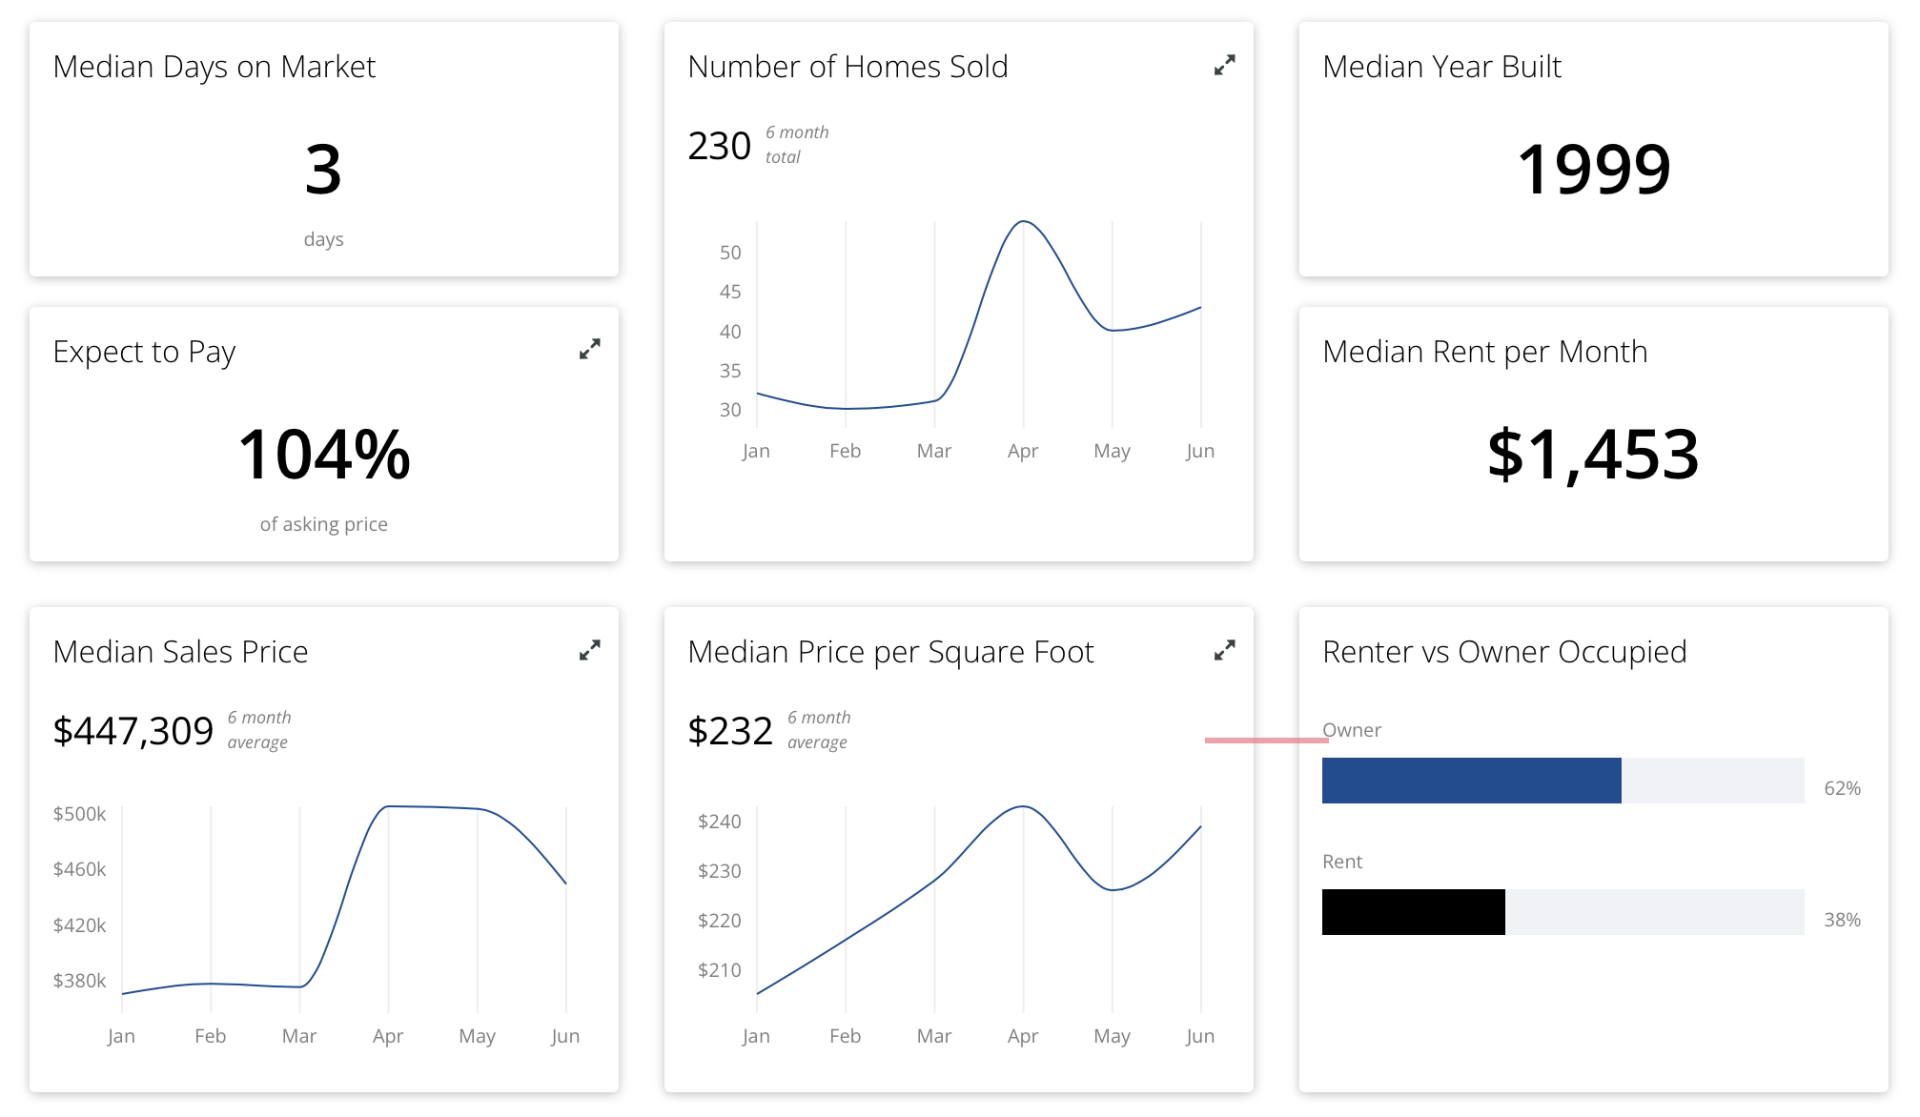Click the $232 six month average value
Viewport: 1920px width, 1117px height.
[x=730, y=731]
